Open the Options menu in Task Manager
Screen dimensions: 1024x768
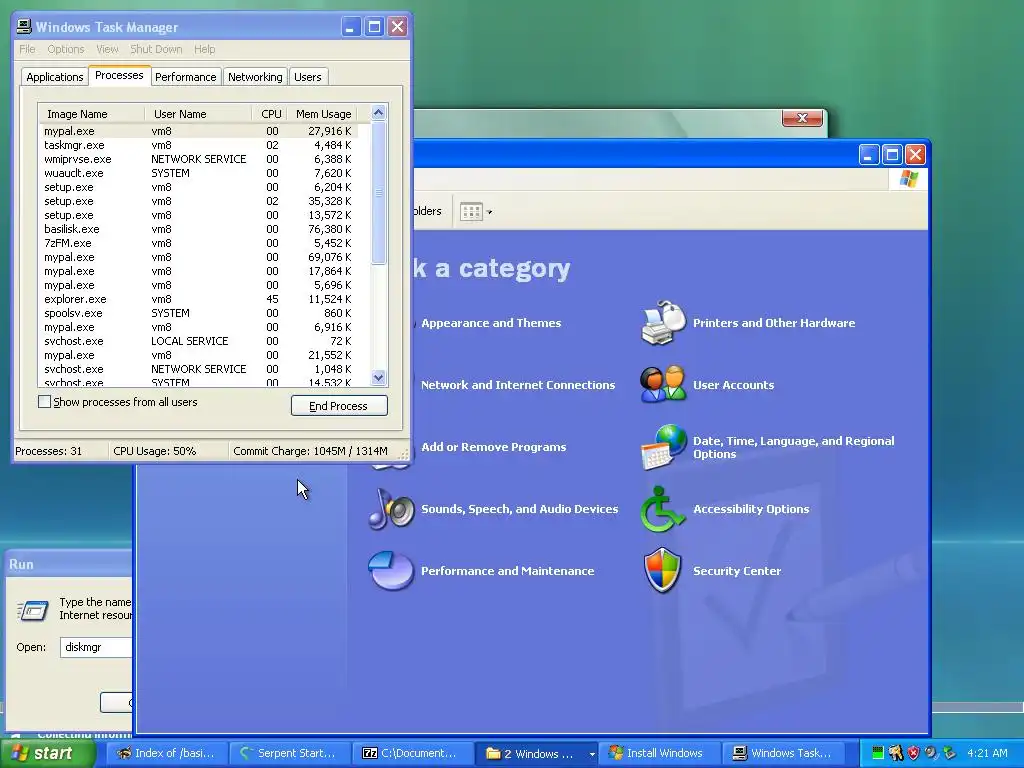point(65,49)
